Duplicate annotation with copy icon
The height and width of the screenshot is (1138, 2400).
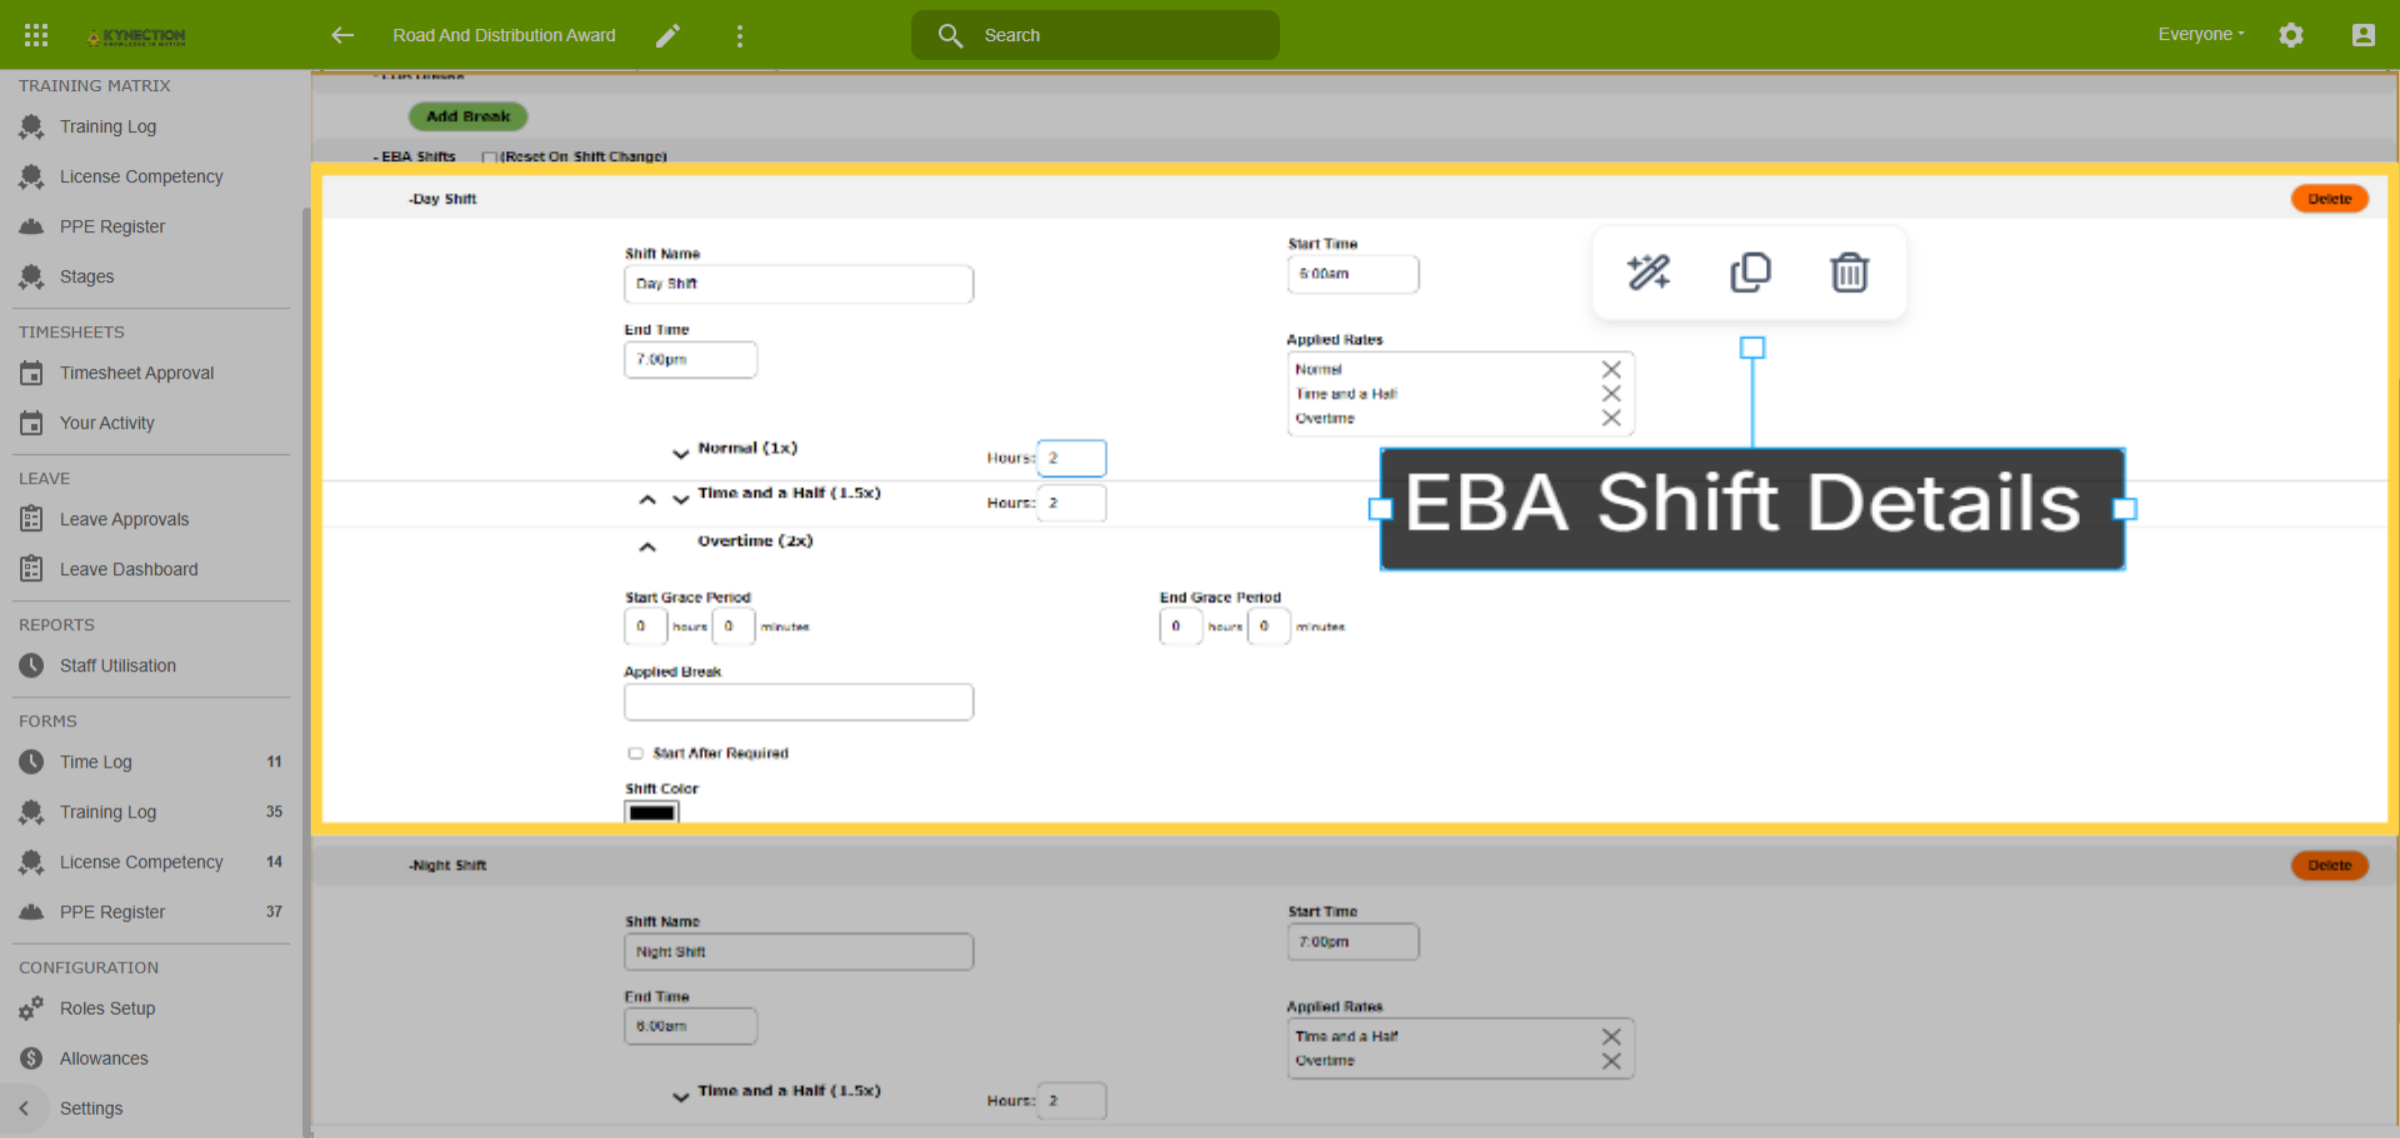click(1750, 272)
